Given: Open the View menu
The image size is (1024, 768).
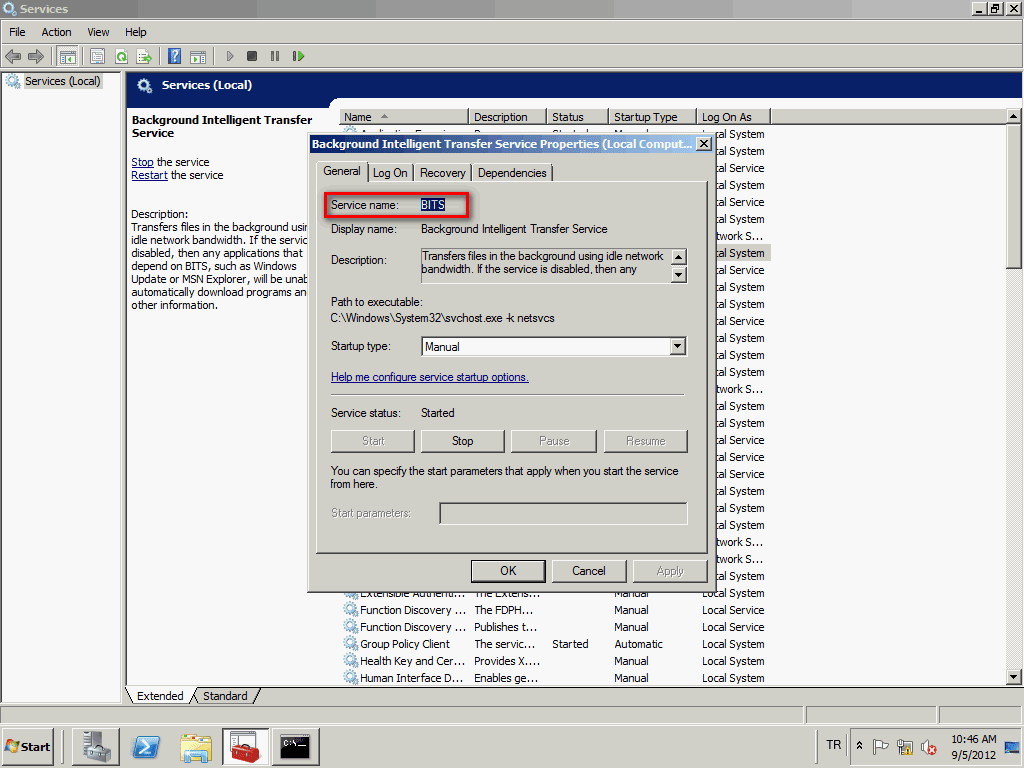Looking at the screenshot, I should (99, 32).
